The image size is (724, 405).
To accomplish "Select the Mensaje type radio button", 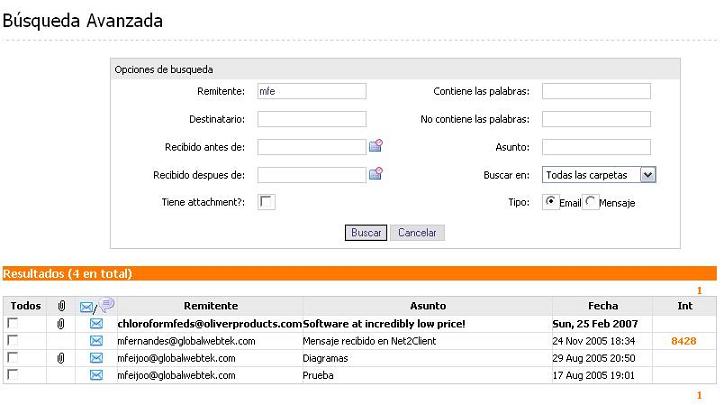I will [591, 202].
